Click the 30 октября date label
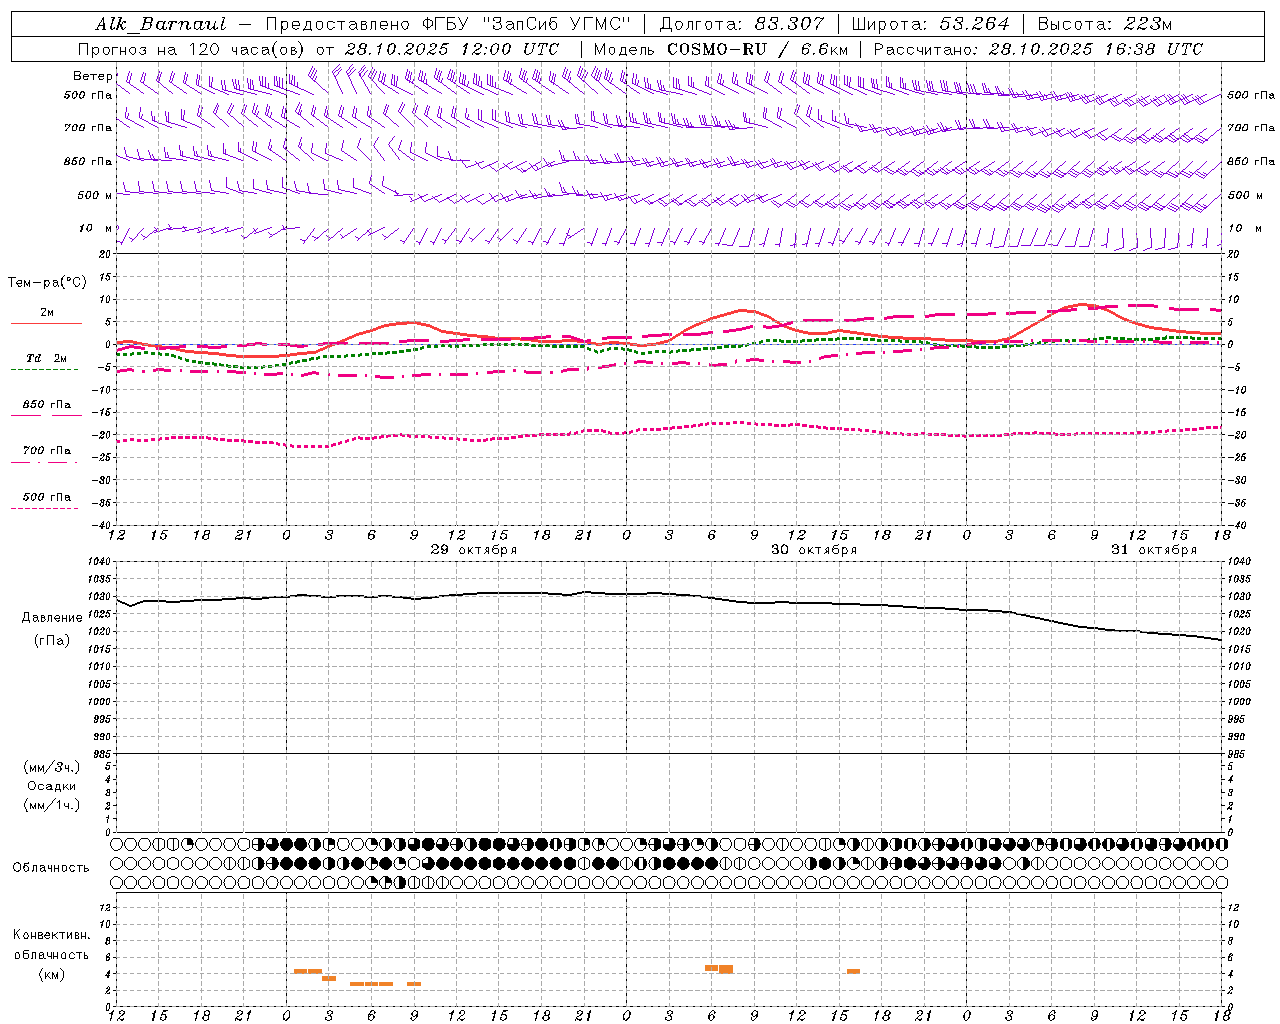This screenshot has height=1024, width=1280. click(814, 549)
